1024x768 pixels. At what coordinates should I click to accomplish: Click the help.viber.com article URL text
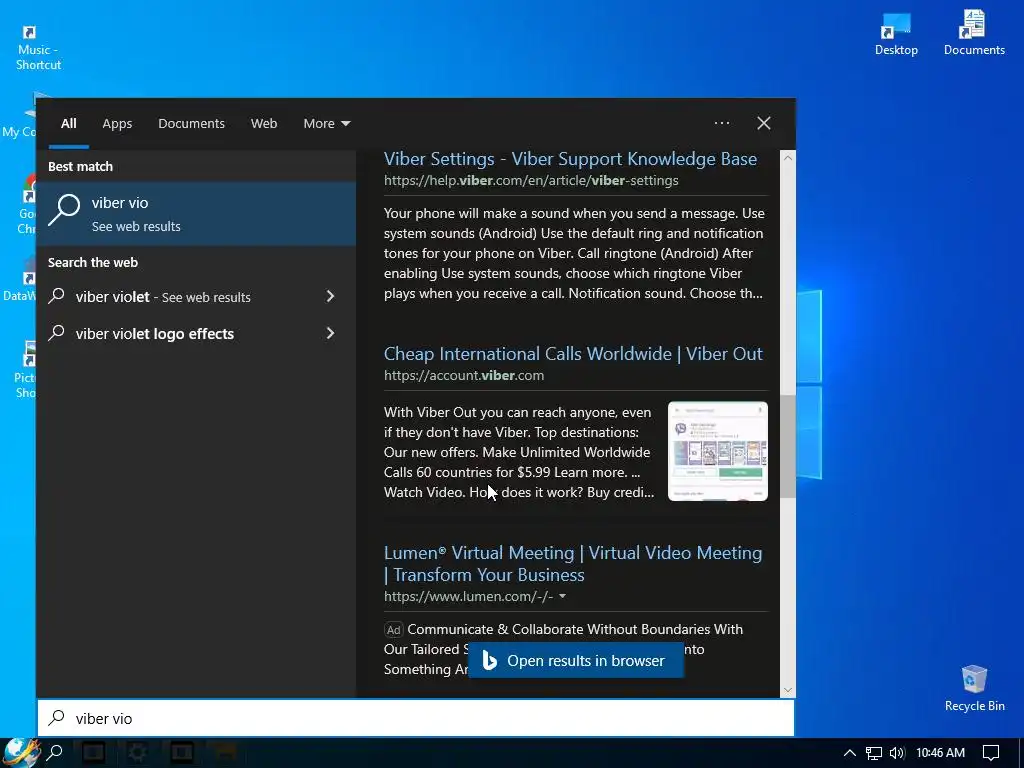click(x=531, y=181)
